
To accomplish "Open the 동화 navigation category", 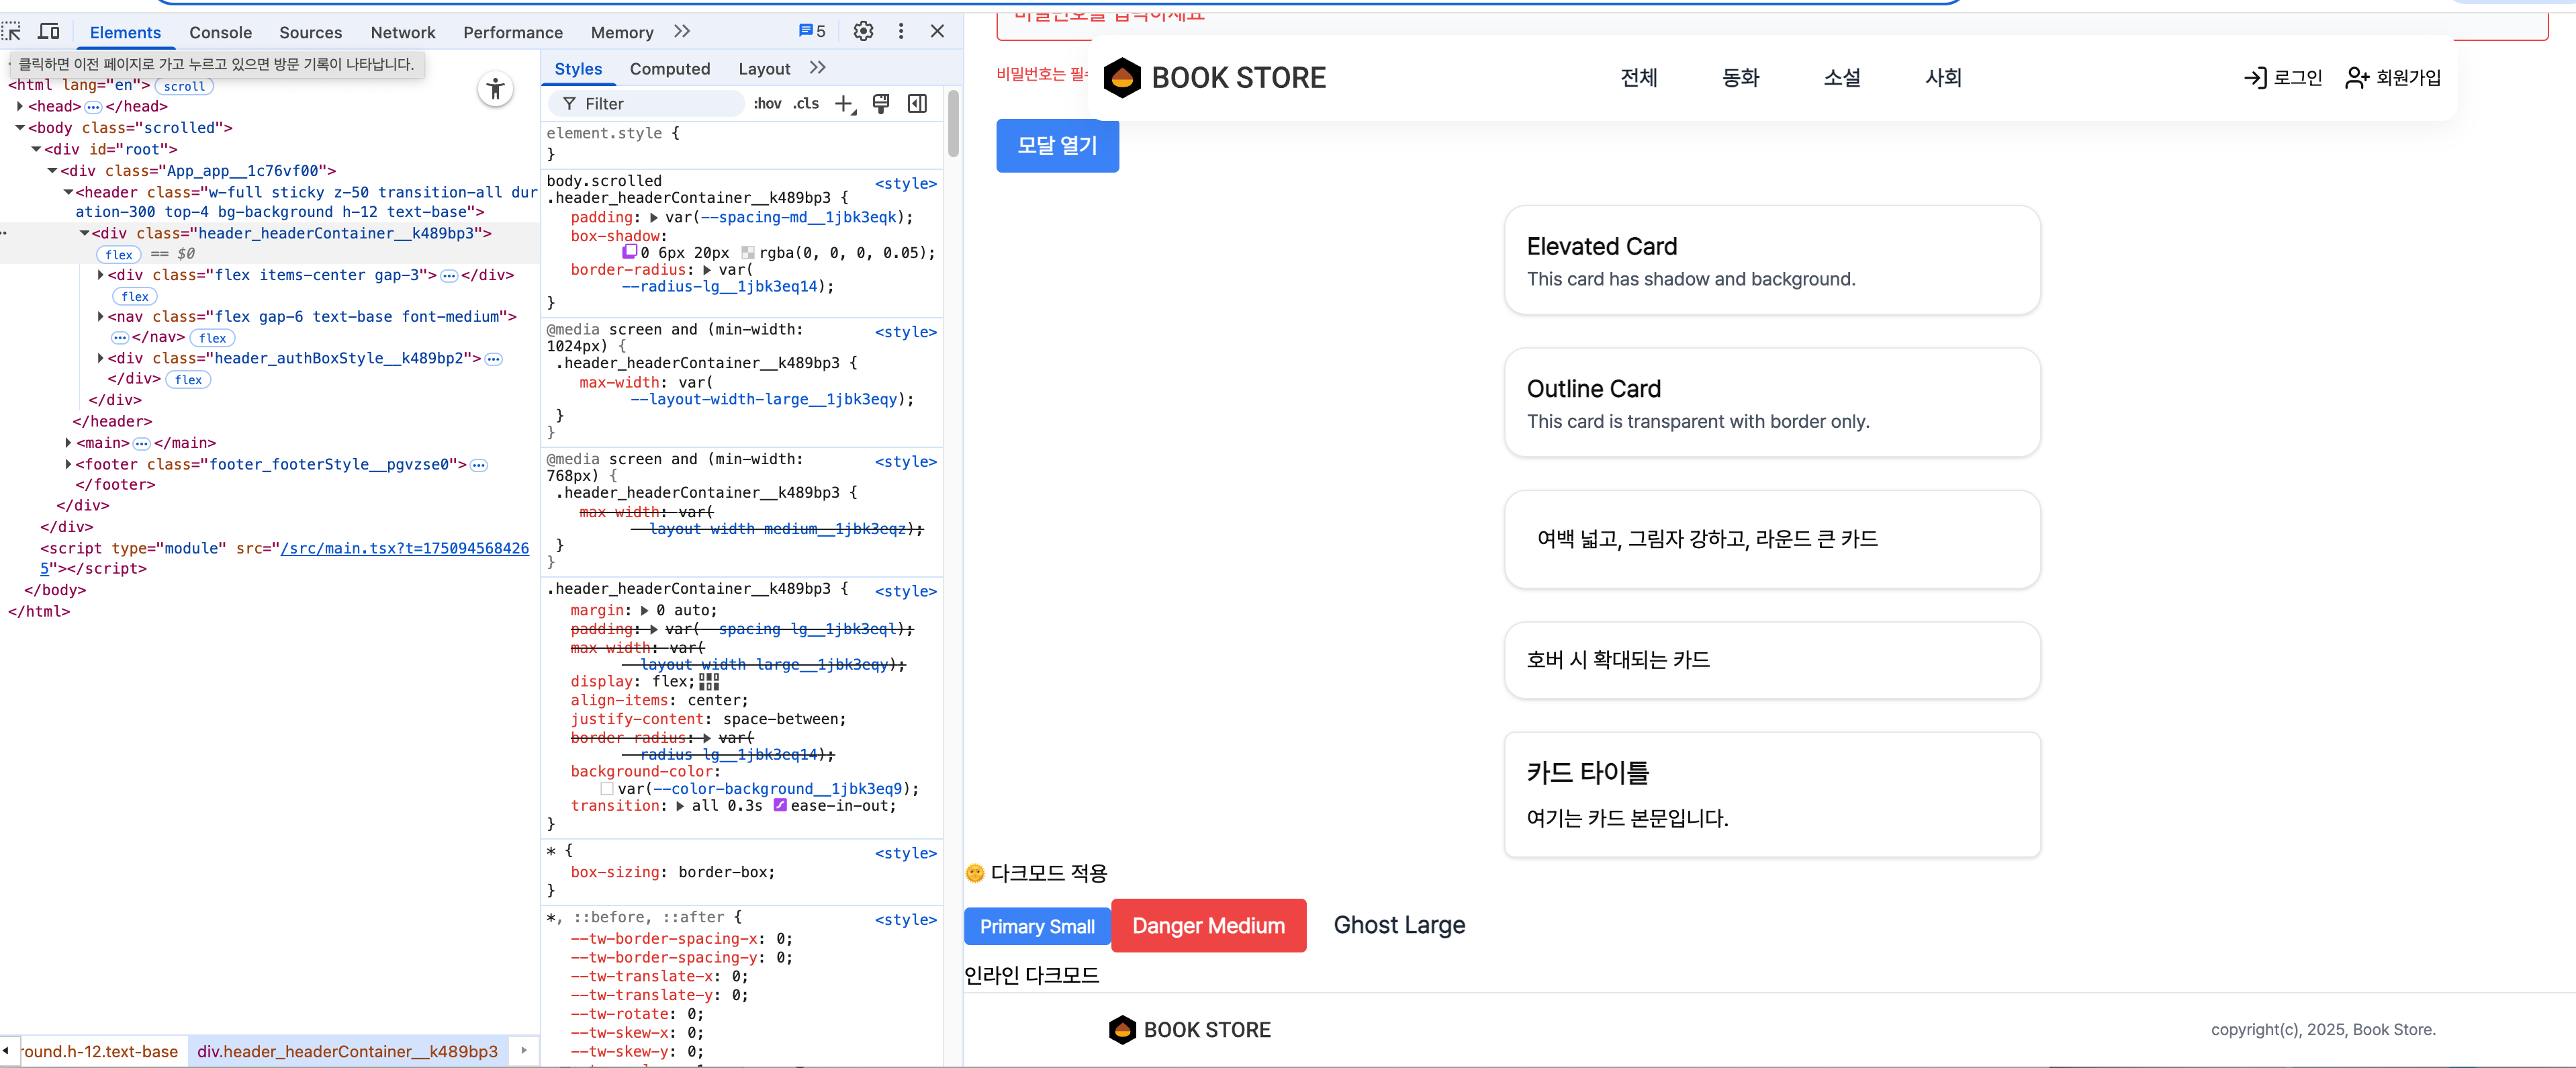I will [x=1740, y=77].
